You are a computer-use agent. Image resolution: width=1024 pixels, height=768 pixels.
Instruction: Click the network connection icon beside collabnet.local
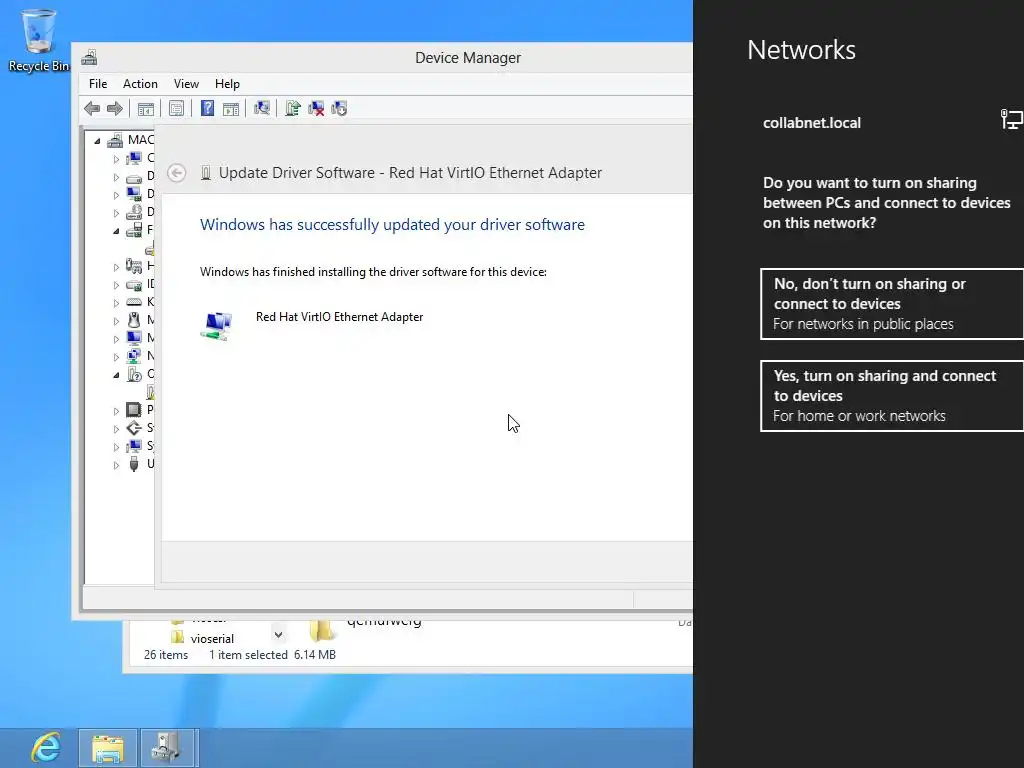1012,120
